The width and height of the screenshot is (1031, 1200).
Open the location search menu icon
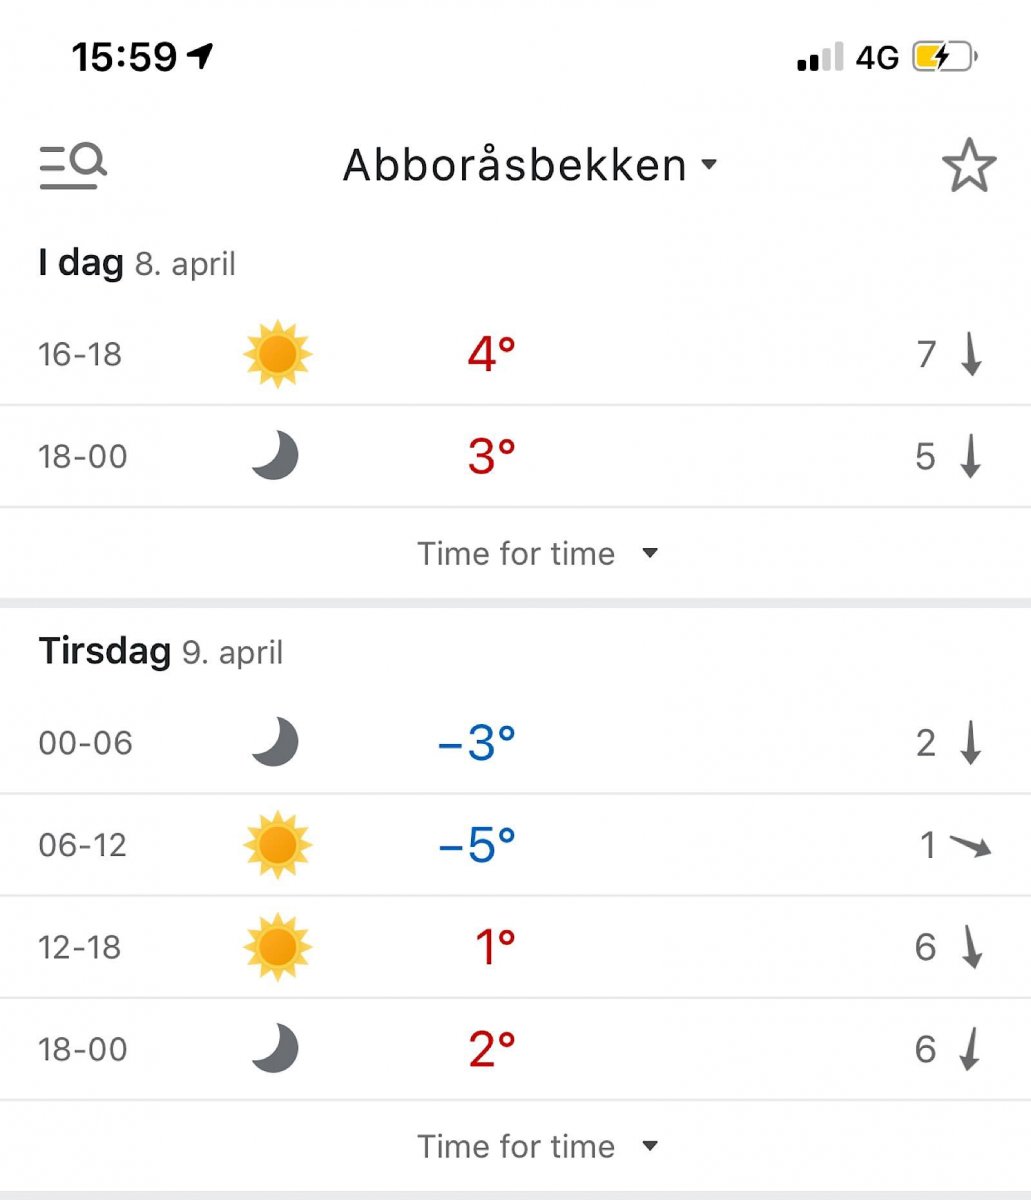(73, 165)
